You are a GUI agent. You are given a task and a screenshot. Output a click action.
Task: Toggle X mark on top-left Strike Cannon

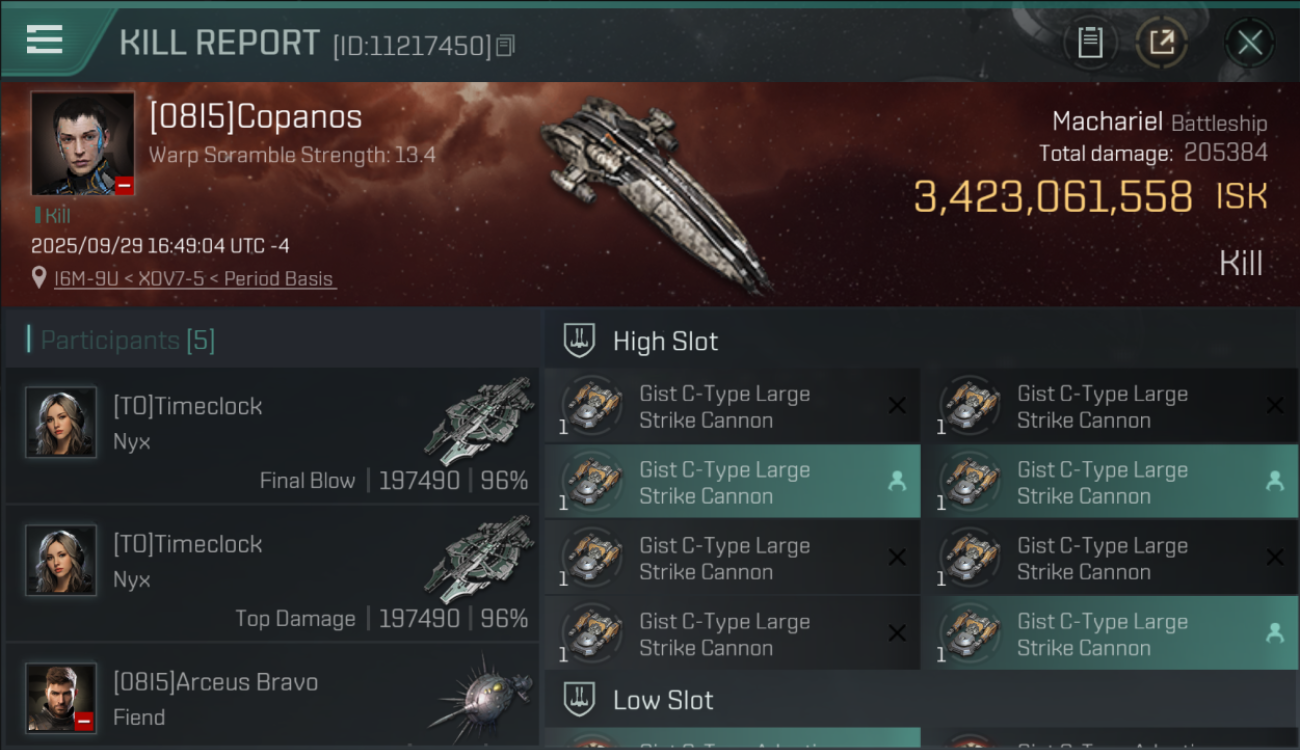click(x=897, y=406)
